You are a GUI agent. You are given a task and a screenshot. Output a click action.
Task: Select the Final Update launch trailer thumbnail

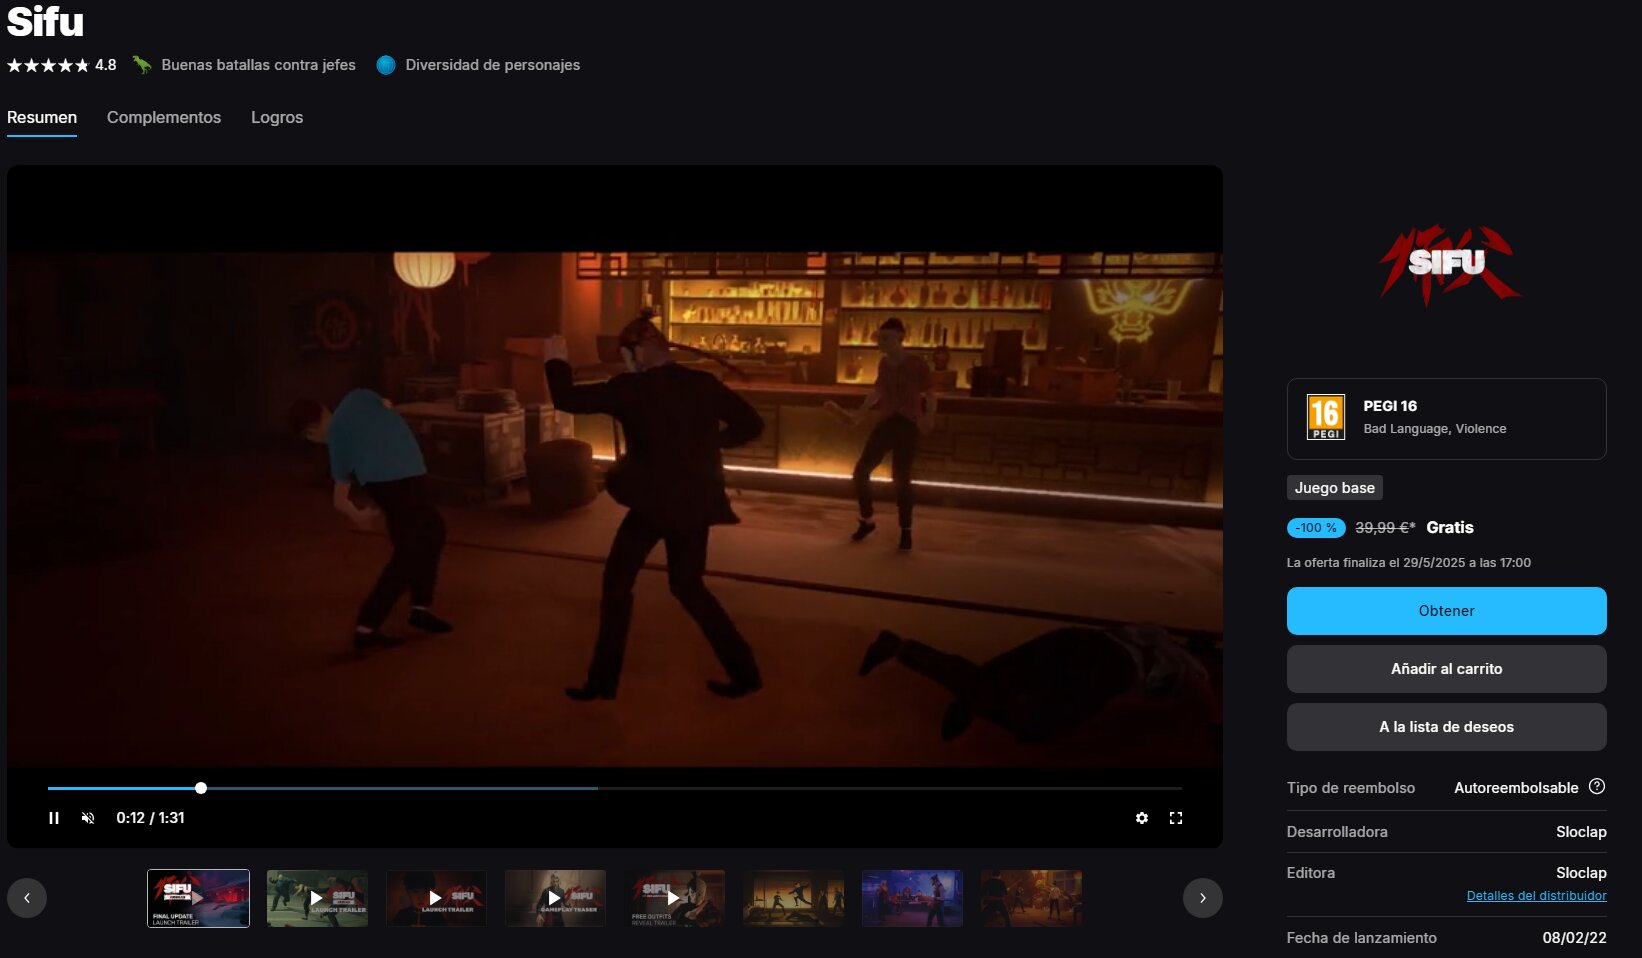(198, 898)
